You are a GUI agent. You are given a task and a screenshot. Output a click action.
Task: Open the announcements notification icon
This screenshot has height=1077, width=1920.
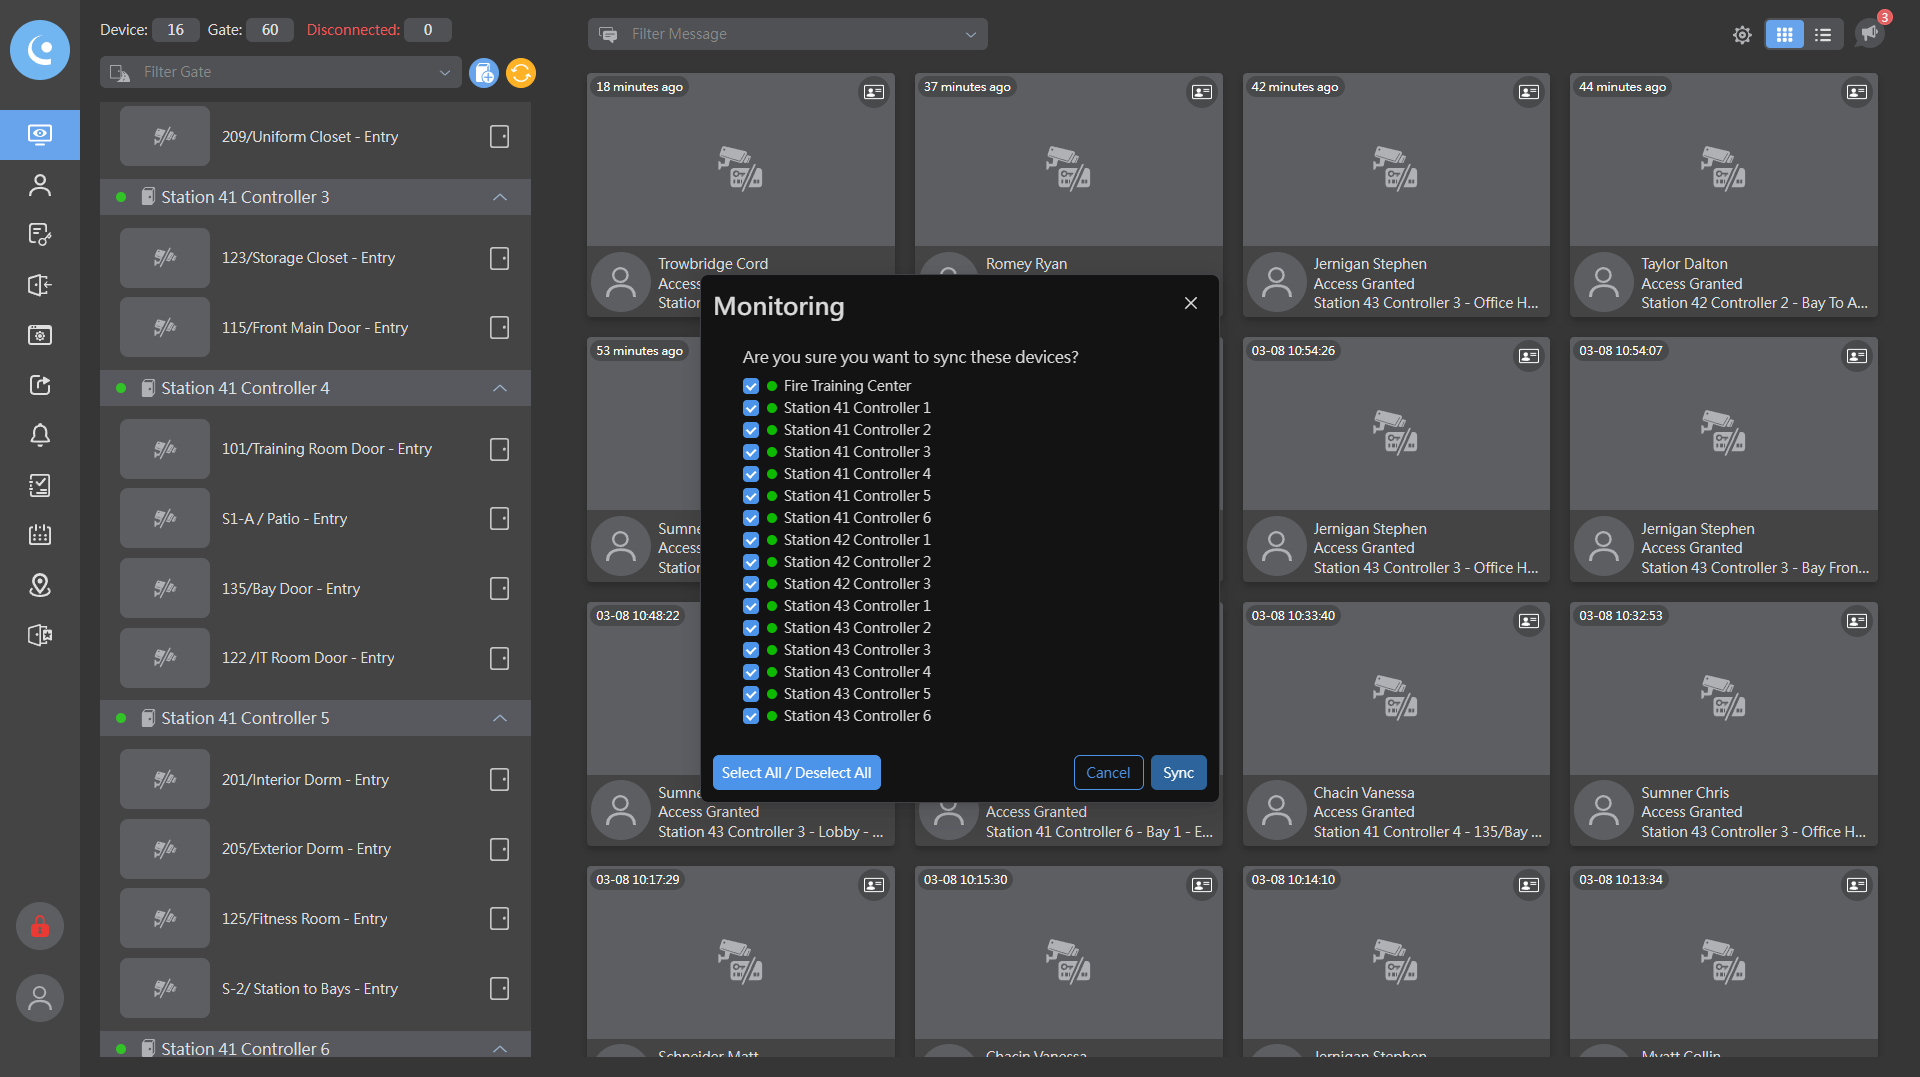click(1869, 33)
